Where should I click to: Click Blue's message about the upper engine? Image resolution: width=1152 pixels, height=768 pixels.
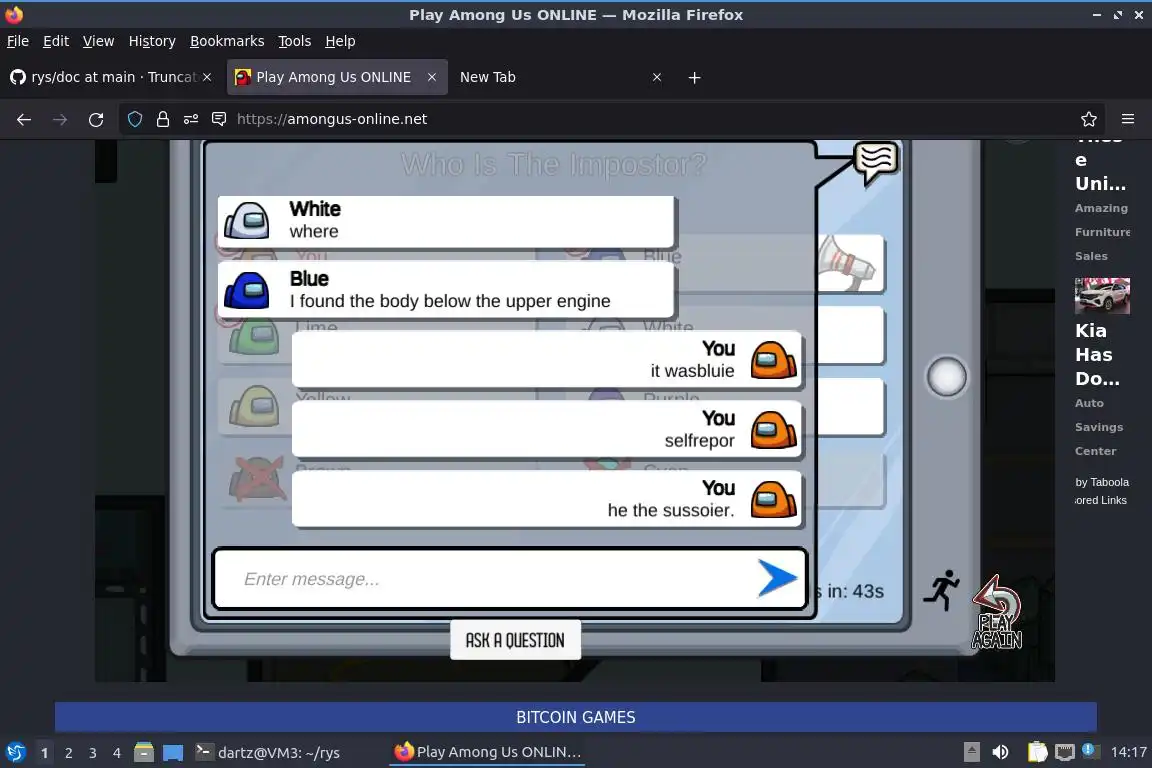(x=446, y=290)
